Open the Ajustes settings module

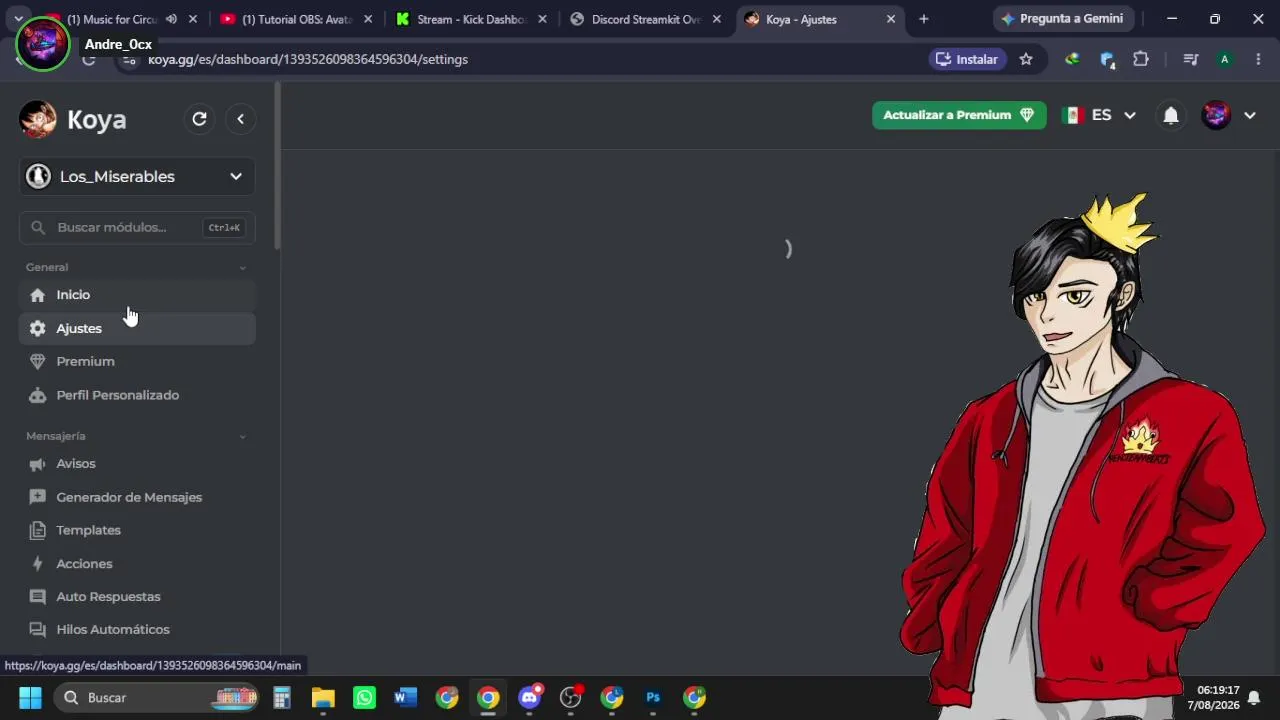pyautogui.click(x=137, y=328)
